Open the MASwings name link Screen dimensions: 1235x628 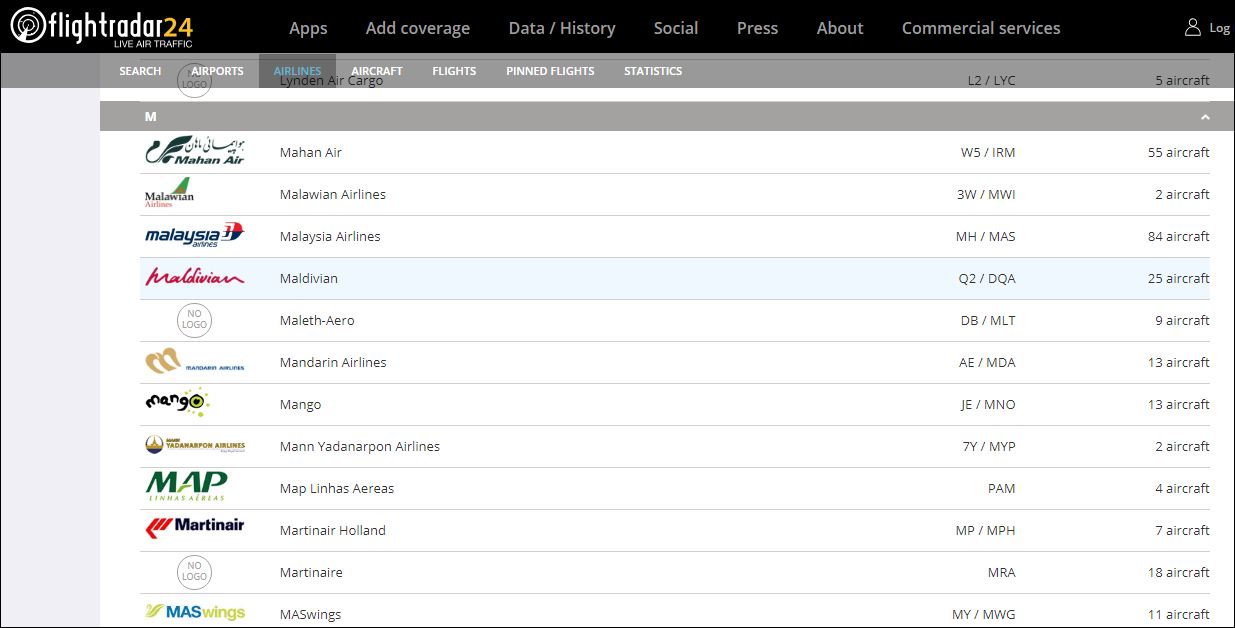coord(311,614)
